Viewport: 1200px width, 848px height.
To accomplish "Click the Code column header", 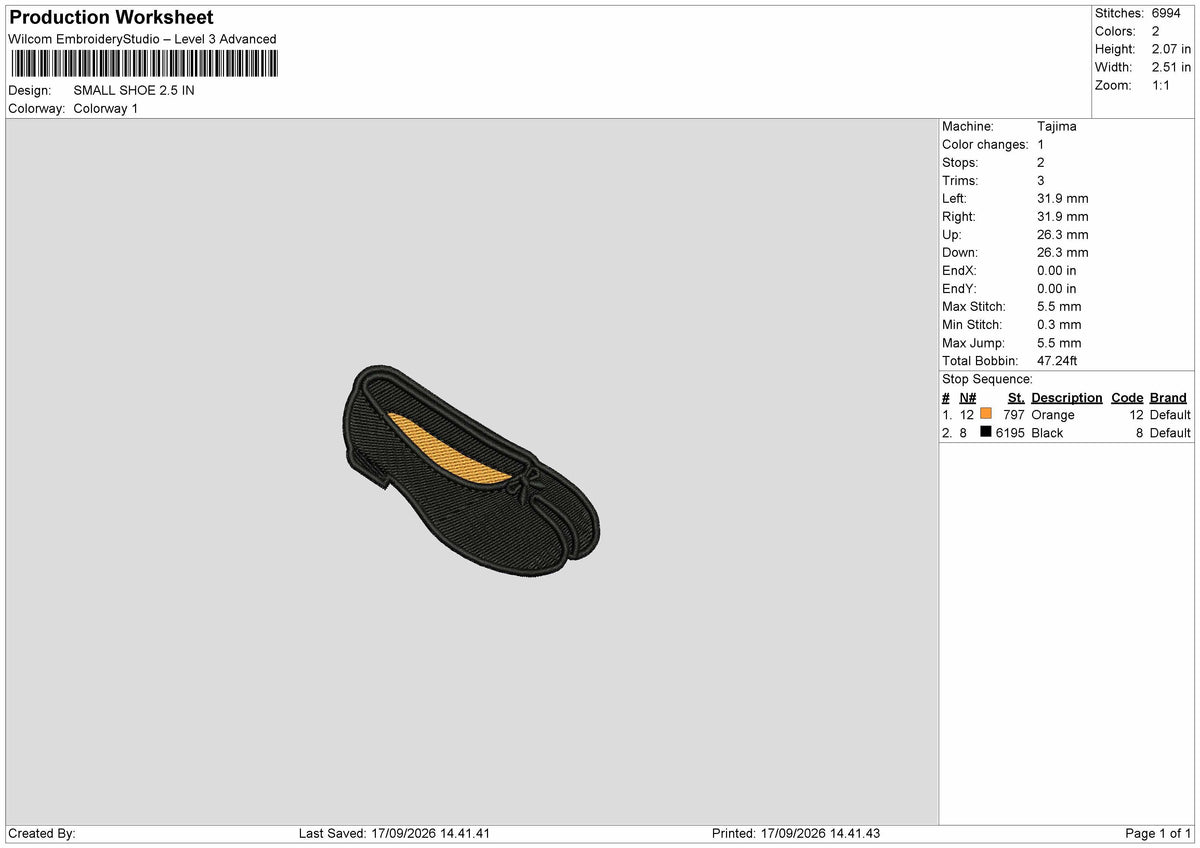I will pos(1127,397).
